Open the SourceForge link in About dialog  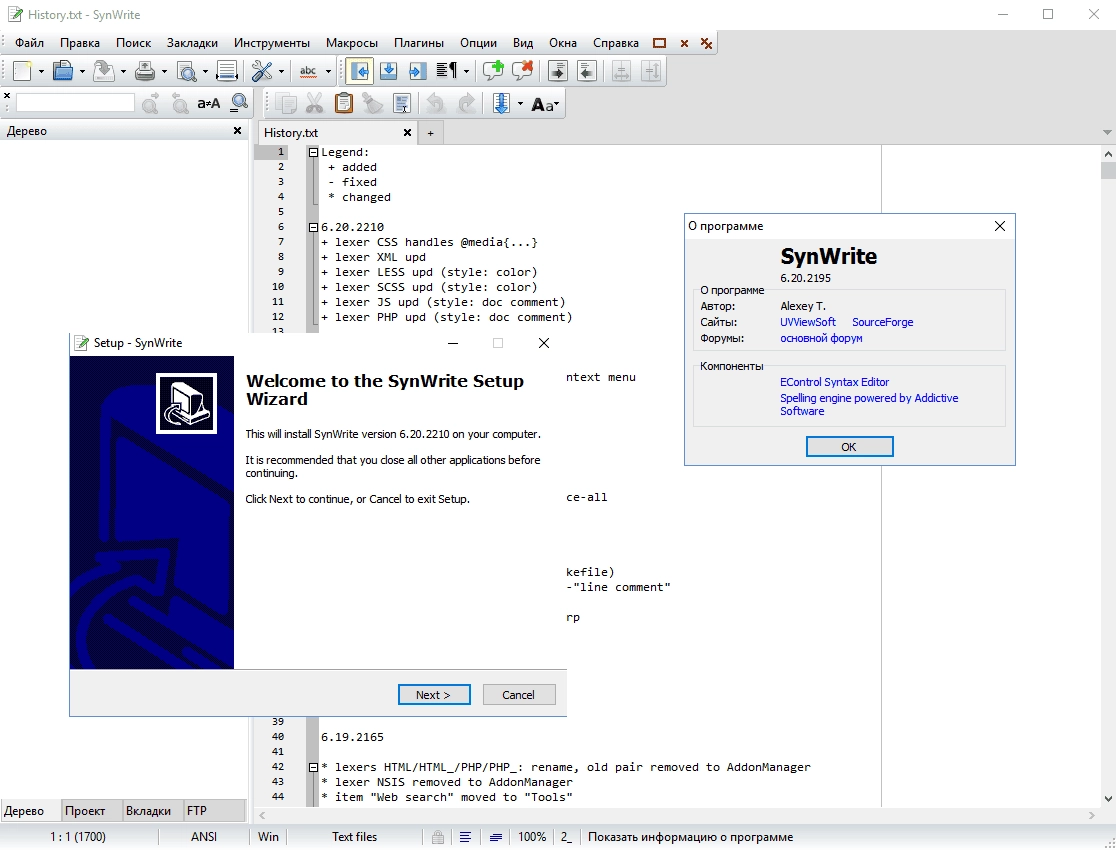click(883, 322)
